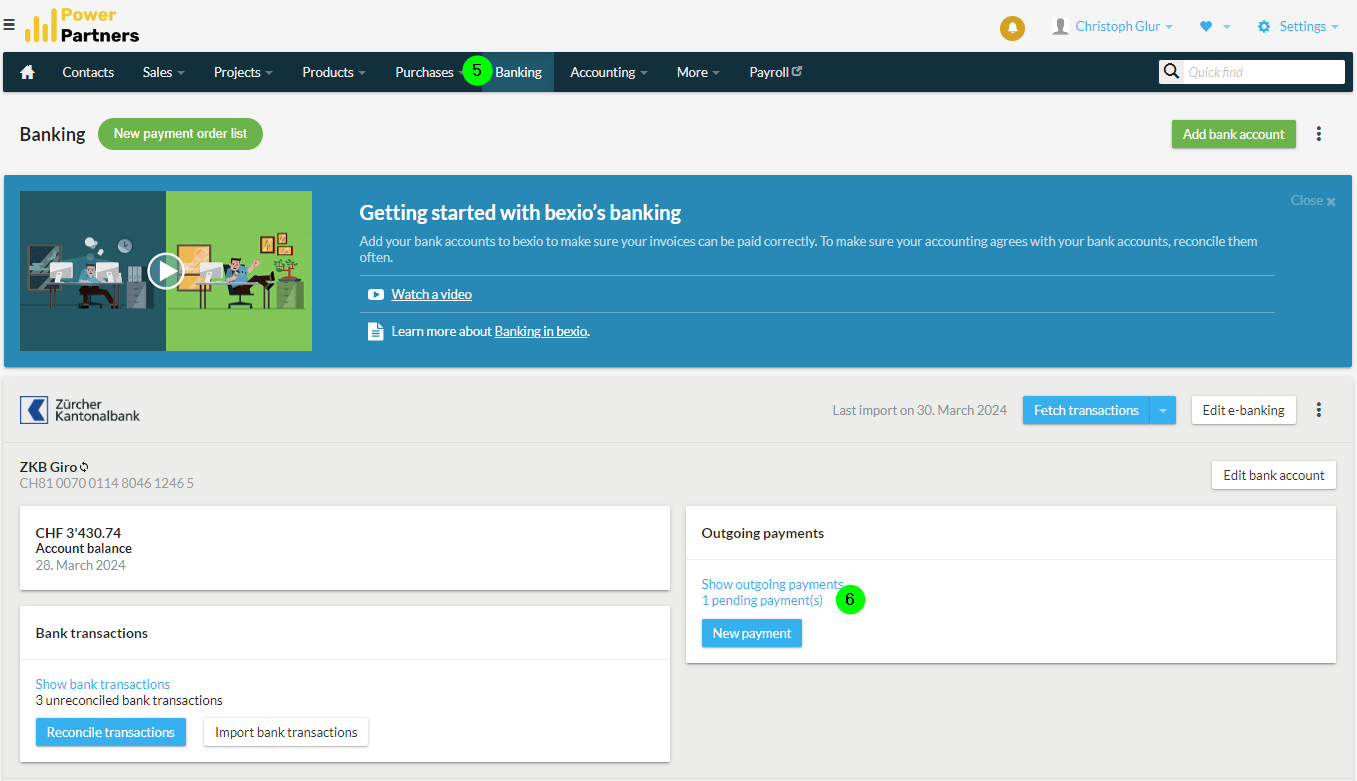The height and width of the screenshot is (781, 1357).
Task: Go to Contacts
Action: (88, 72)
